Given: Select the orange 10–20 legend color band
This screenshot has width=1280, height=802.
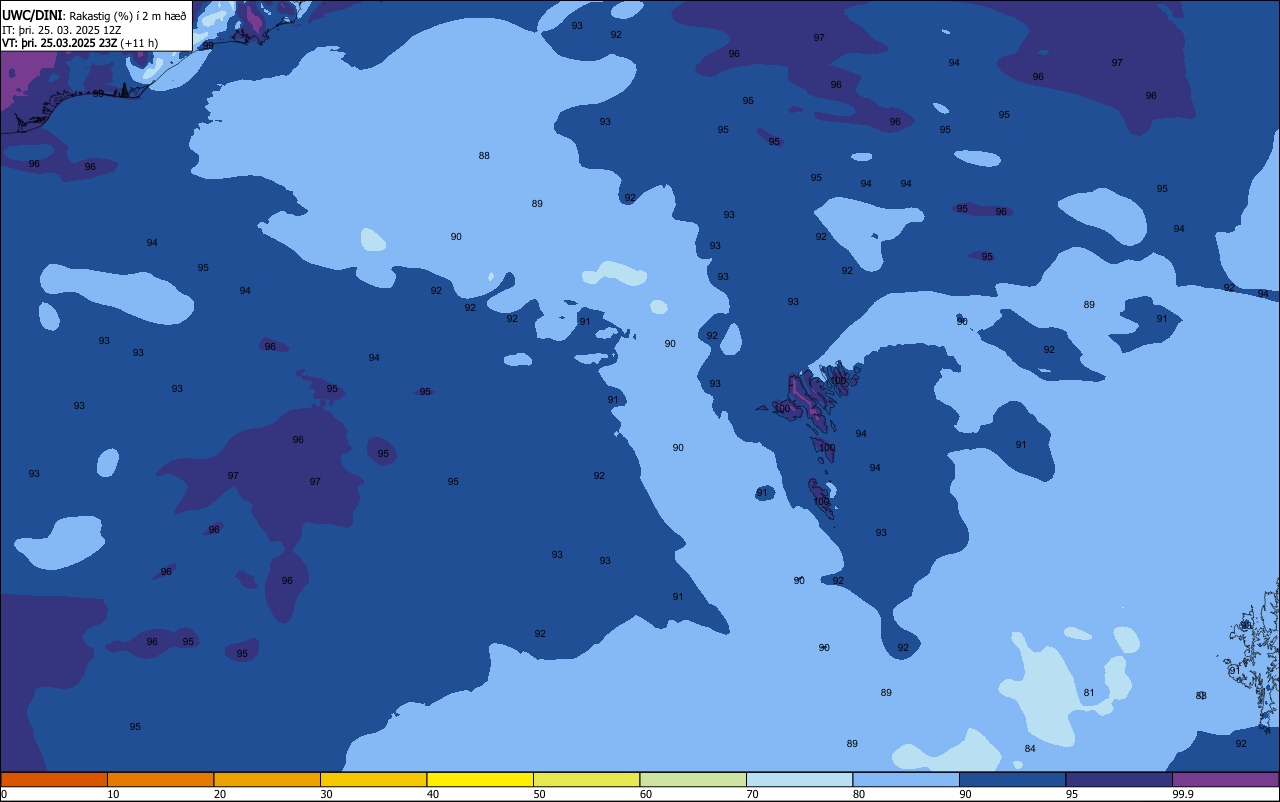Looking at the screenshot, I should click(160, 779).
